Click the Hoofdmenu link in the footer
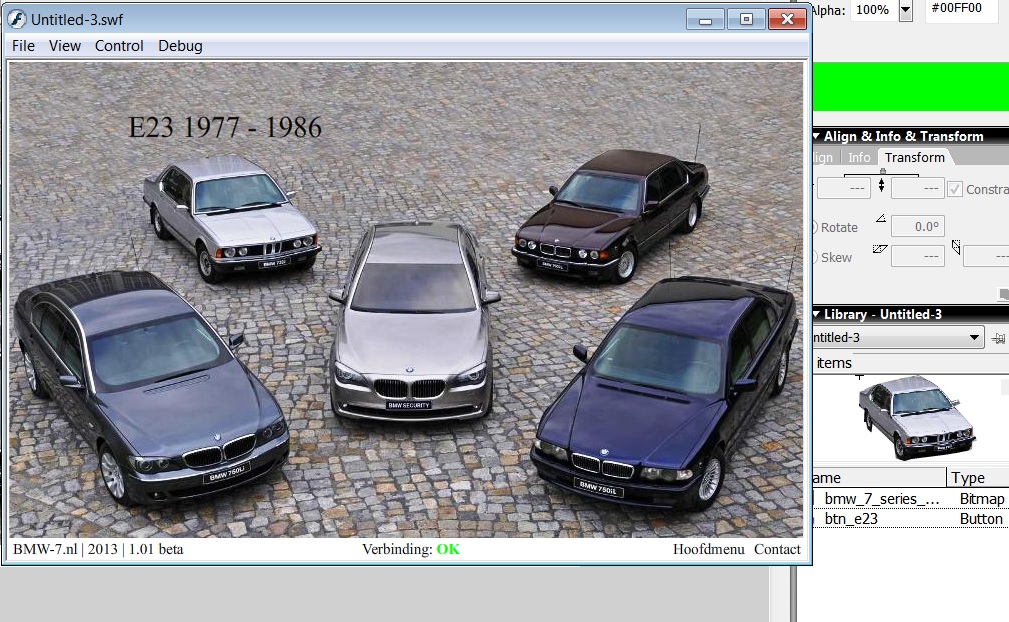The height and width of the screenshot is (622, 1009). click(x=708, y=549)
